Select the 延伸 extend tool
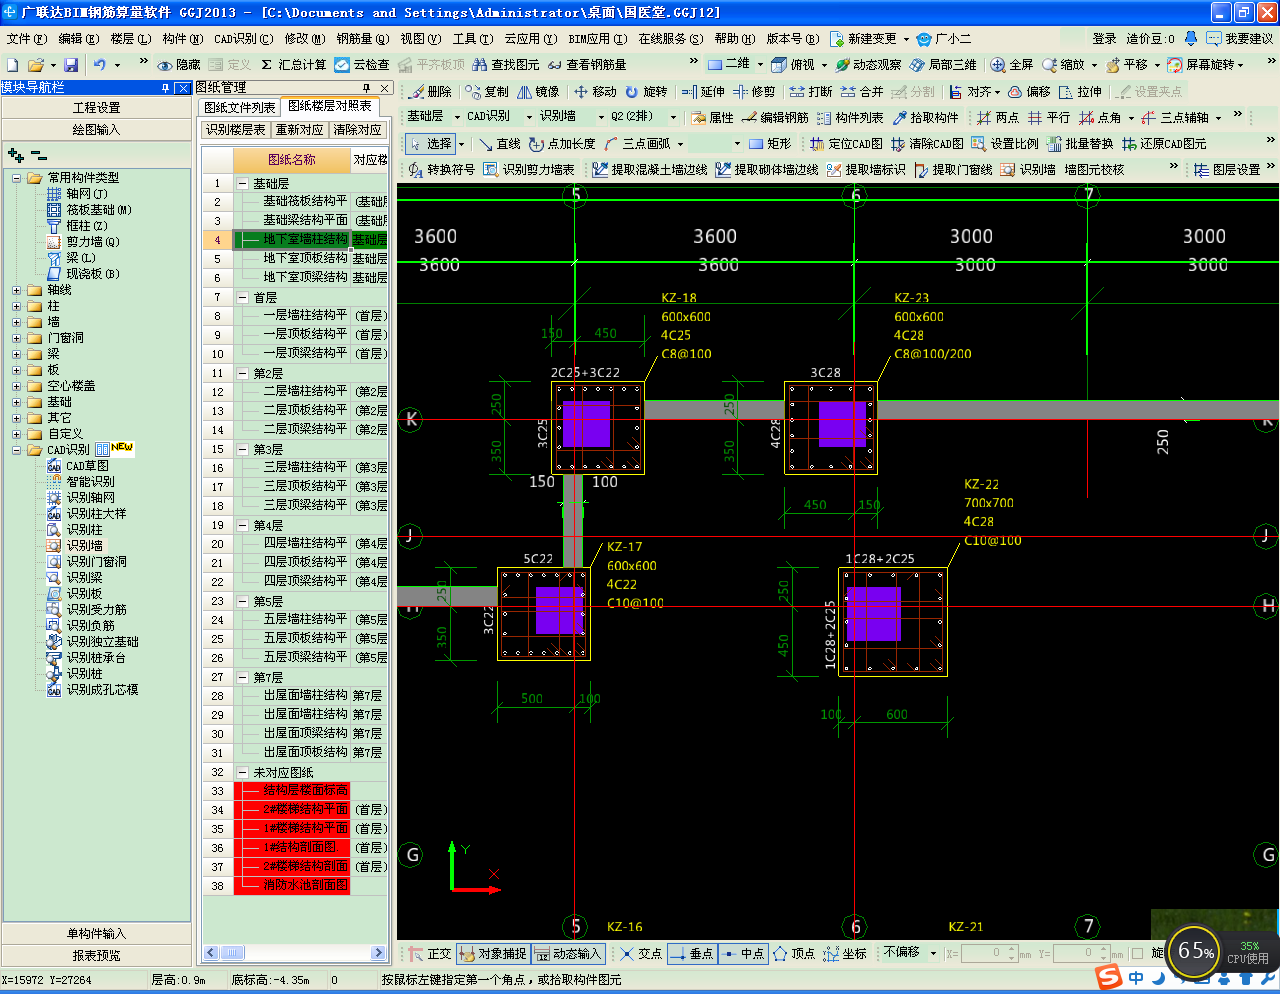1280x994 pixels. tap(703, 91)
